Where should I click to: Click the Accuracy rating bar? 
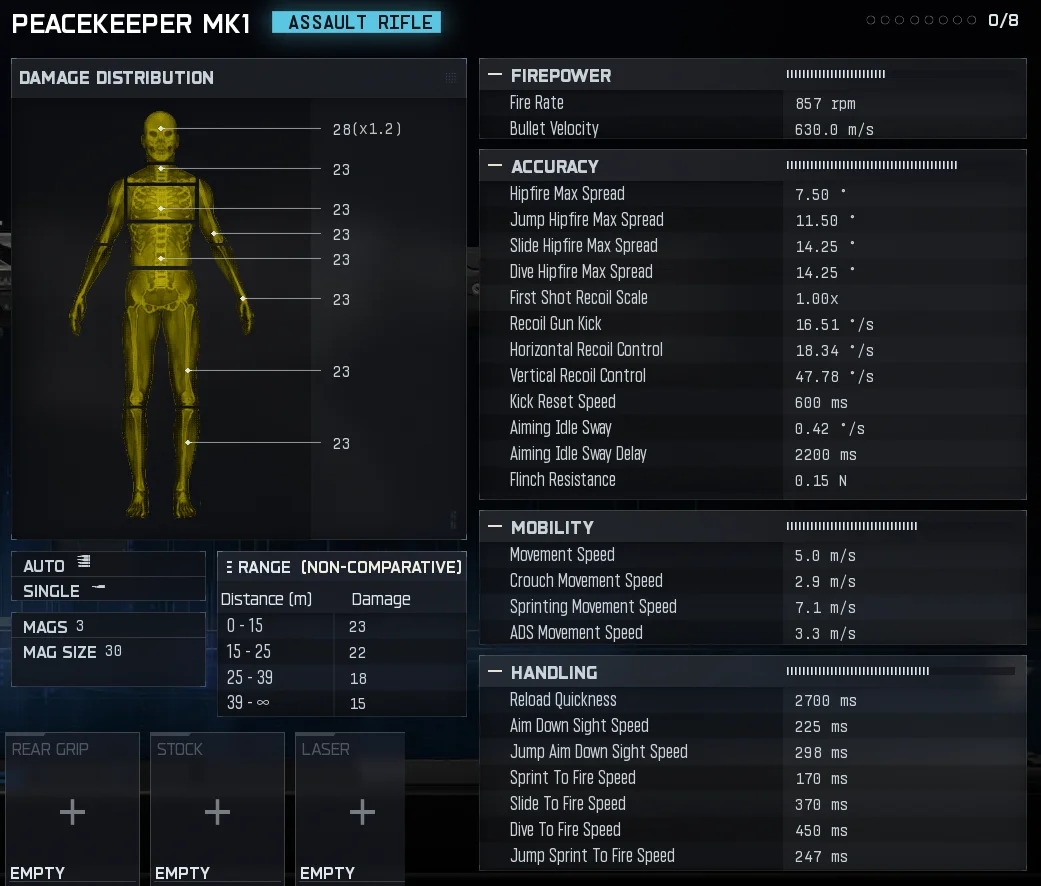click(x=871, y=165)
